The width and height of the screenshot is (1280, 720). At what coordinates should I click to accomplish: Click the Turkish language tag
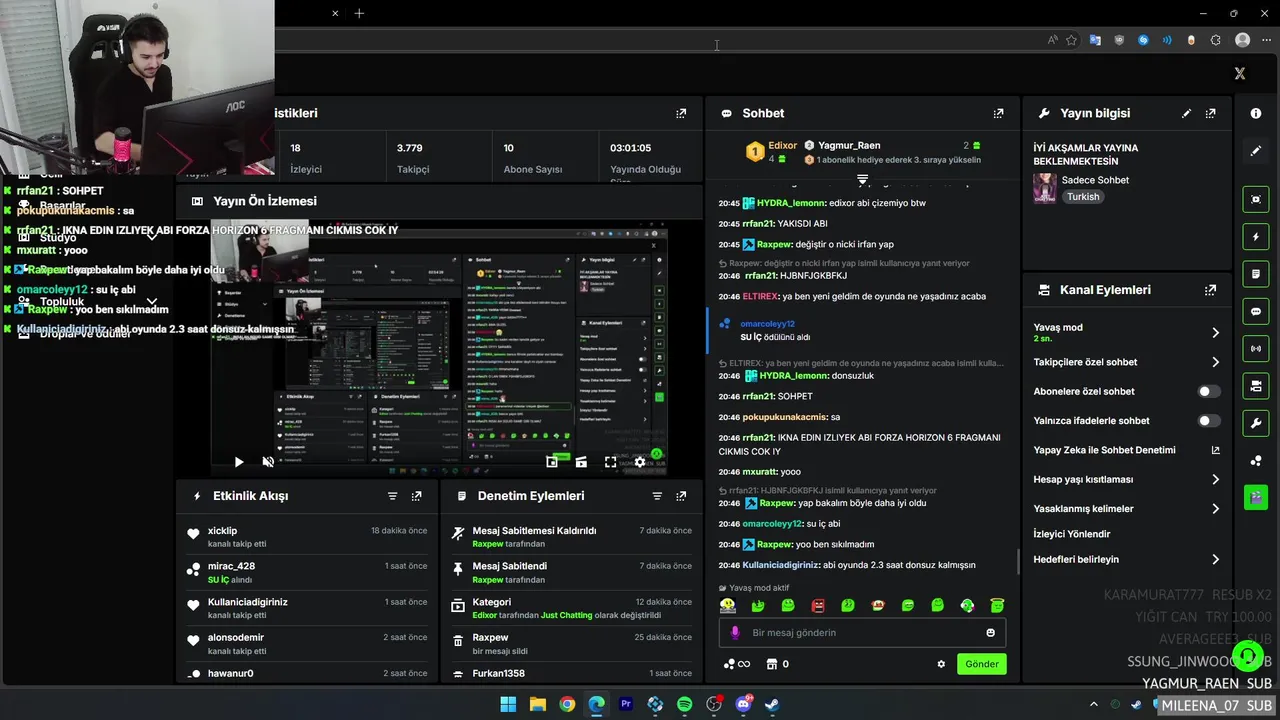pos(1083,197)
